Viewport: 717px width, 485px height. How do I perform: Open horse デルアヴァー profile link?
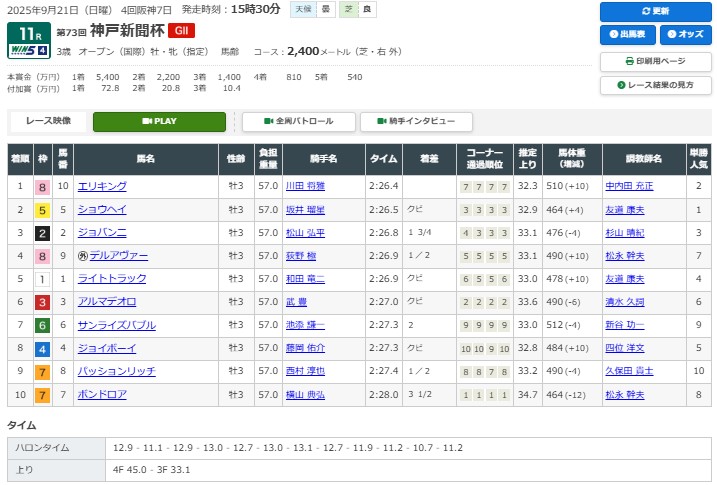(x=118, y=256)
